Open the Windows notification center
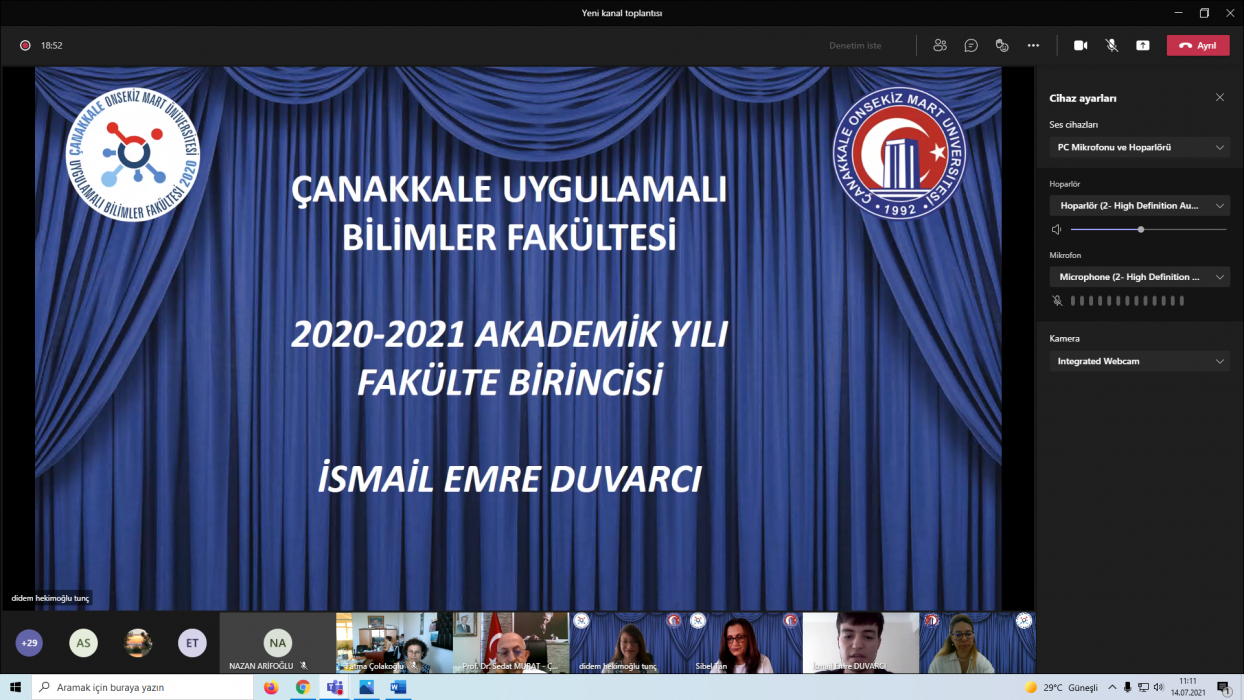1244x700 pixels. pos(1223,687)
